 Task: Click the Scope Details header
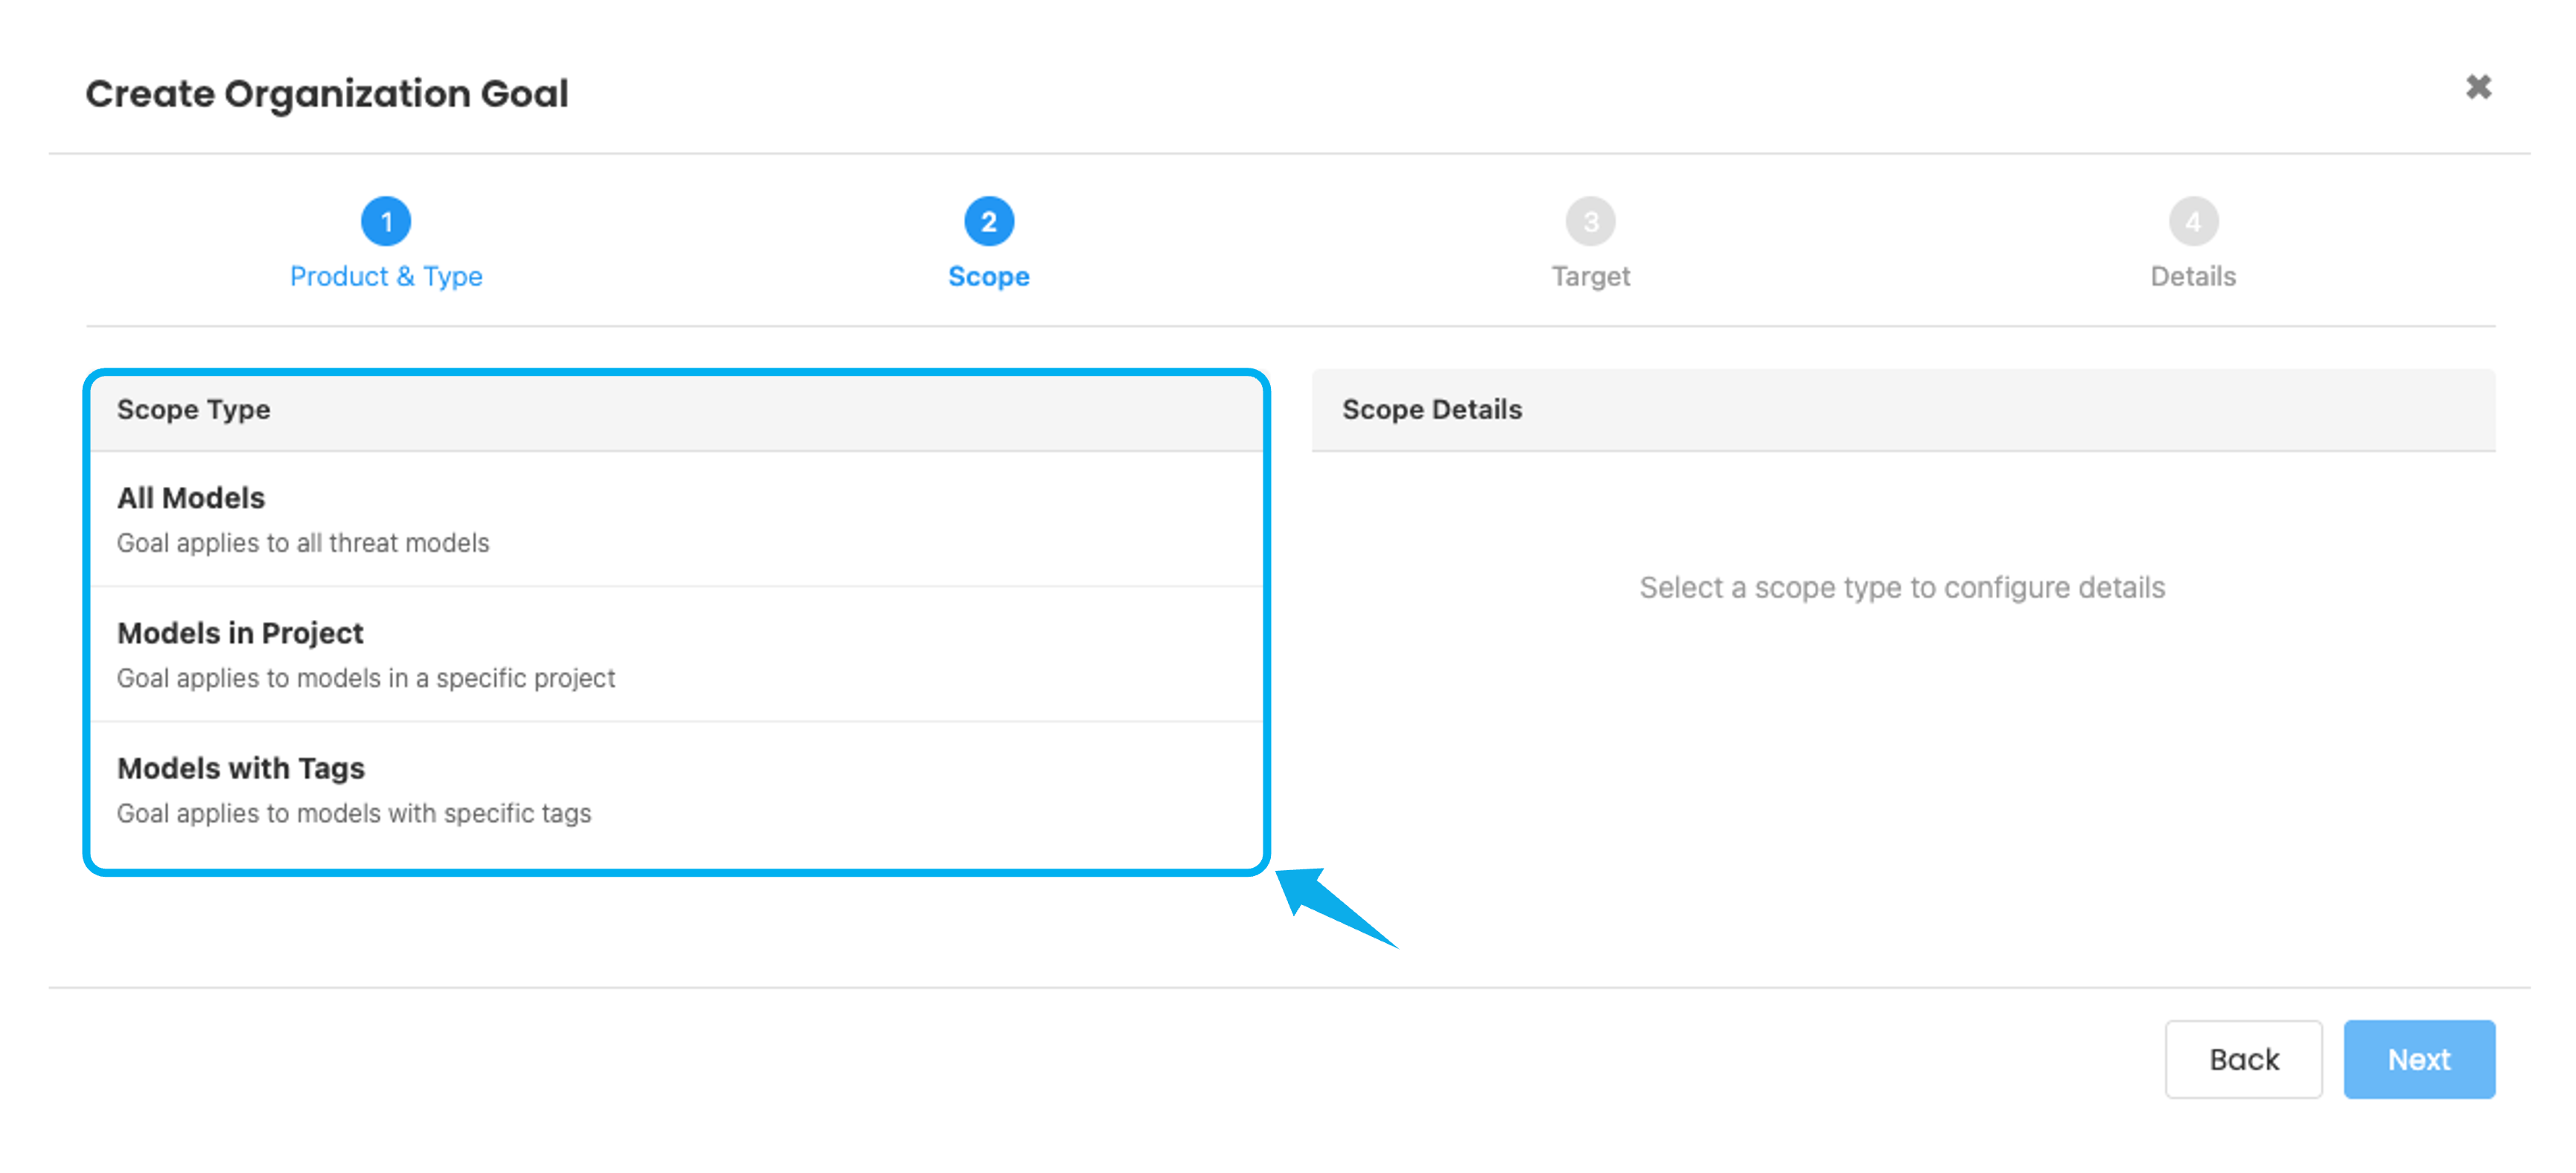[1431, 409]
